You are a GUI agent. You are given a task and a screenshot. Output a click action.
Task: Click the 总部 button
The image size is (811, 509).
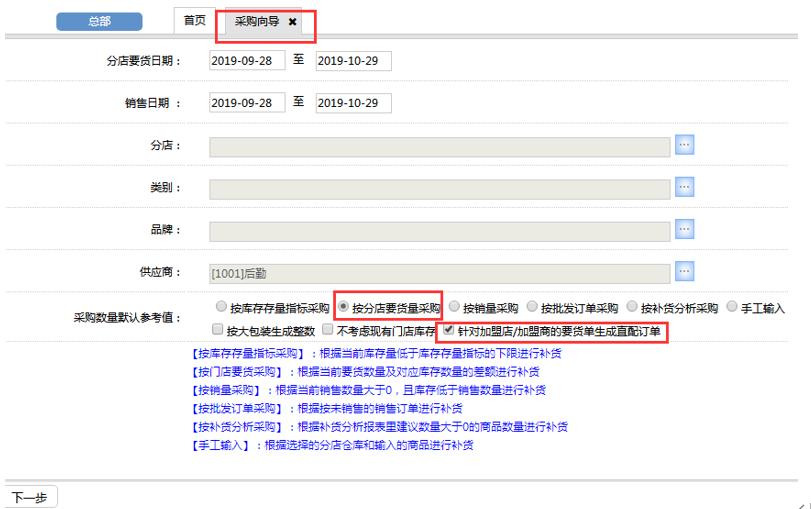click(99, 22)
